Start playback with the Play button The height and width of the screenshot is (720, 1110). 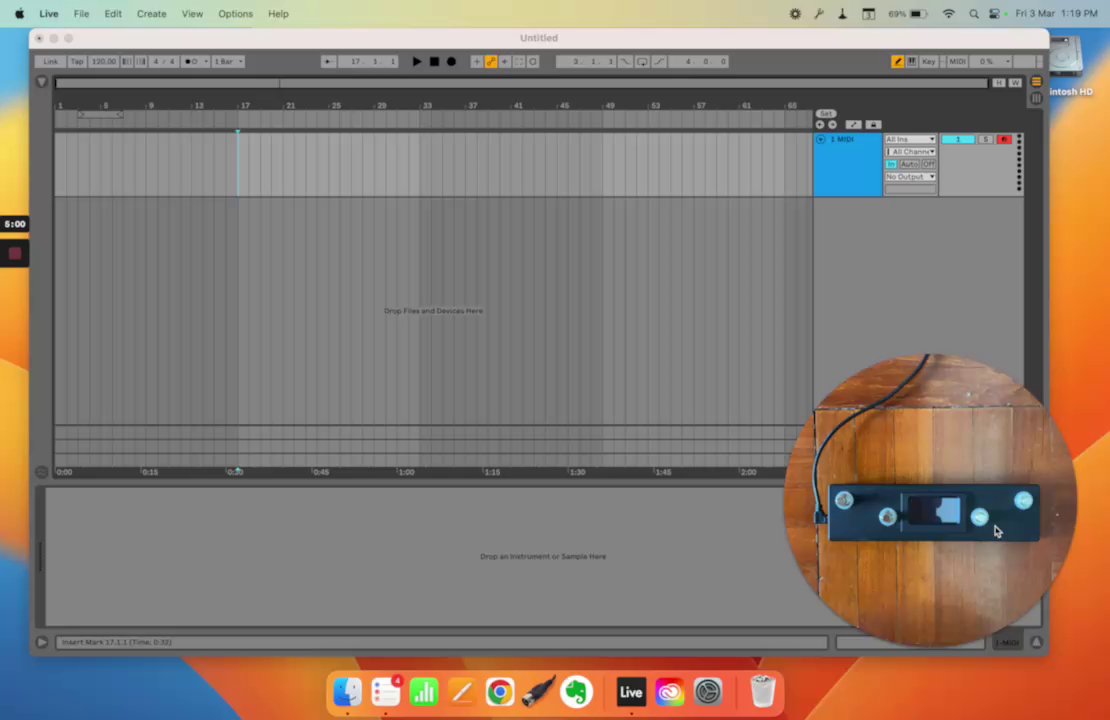pyautogui.click(x=416, y=62)
